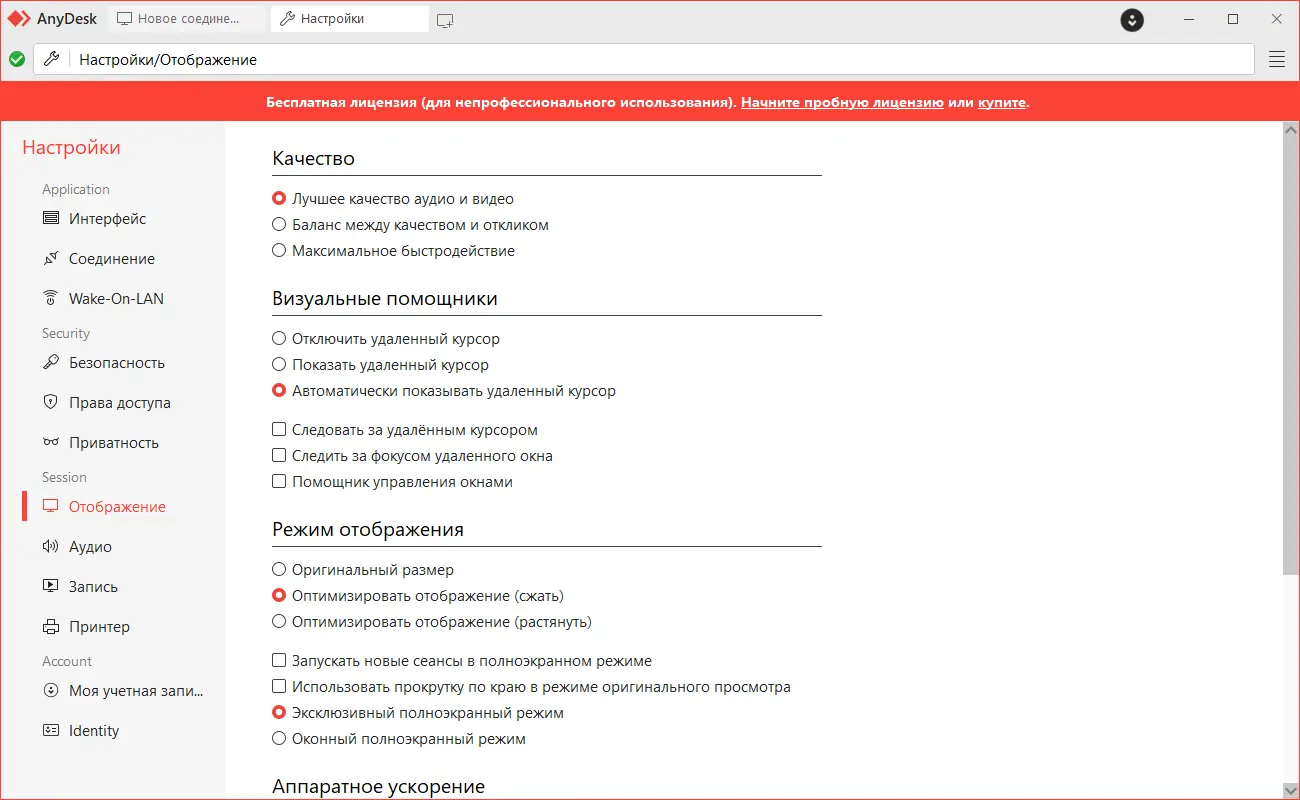Viewport: 1300px width, 800px height.
Task: Expand the account dropdown in title bar
Action: 1132,19
